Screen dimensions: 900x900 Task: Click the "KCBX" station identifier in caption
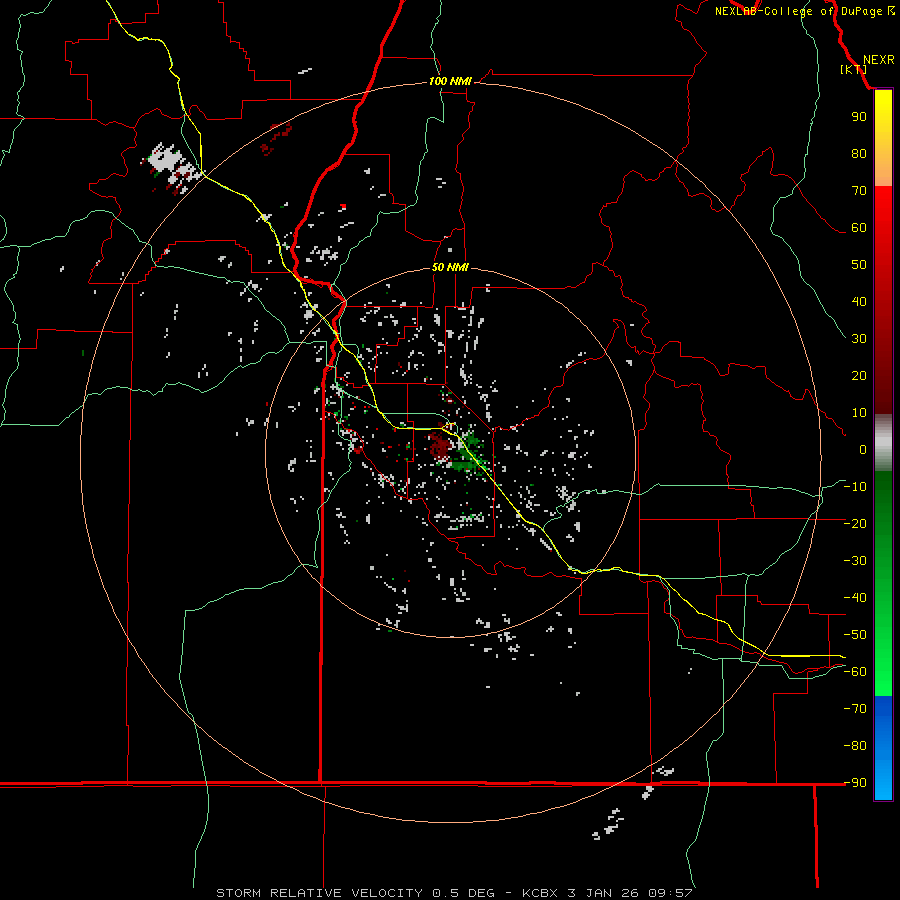[x=542, y=893]
